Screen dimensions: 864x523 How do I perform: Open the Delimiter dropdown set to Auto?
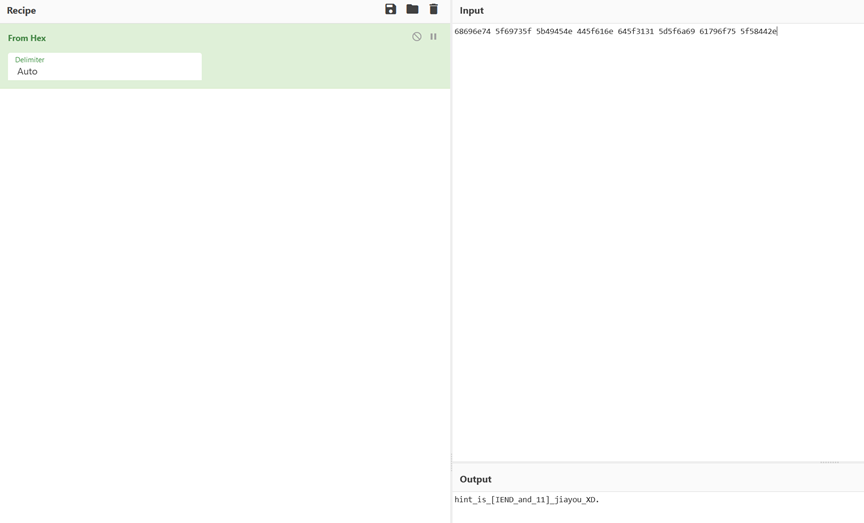click(105, 67)
